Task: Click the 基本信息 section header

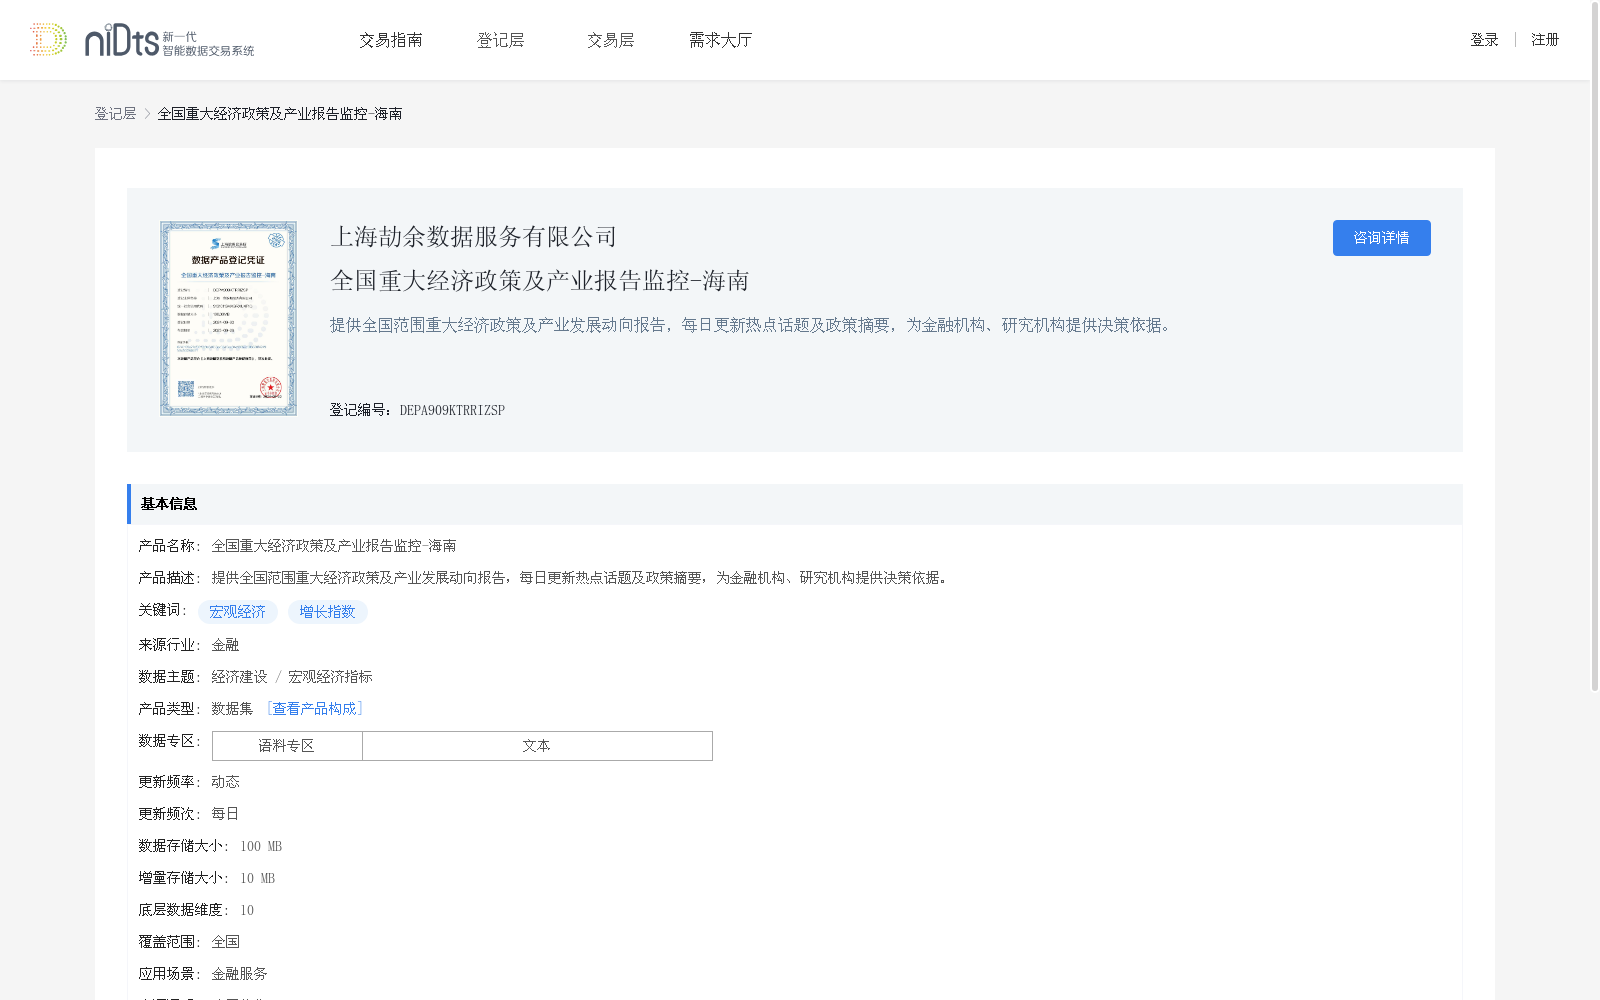Action: click(x=794, y=504)
